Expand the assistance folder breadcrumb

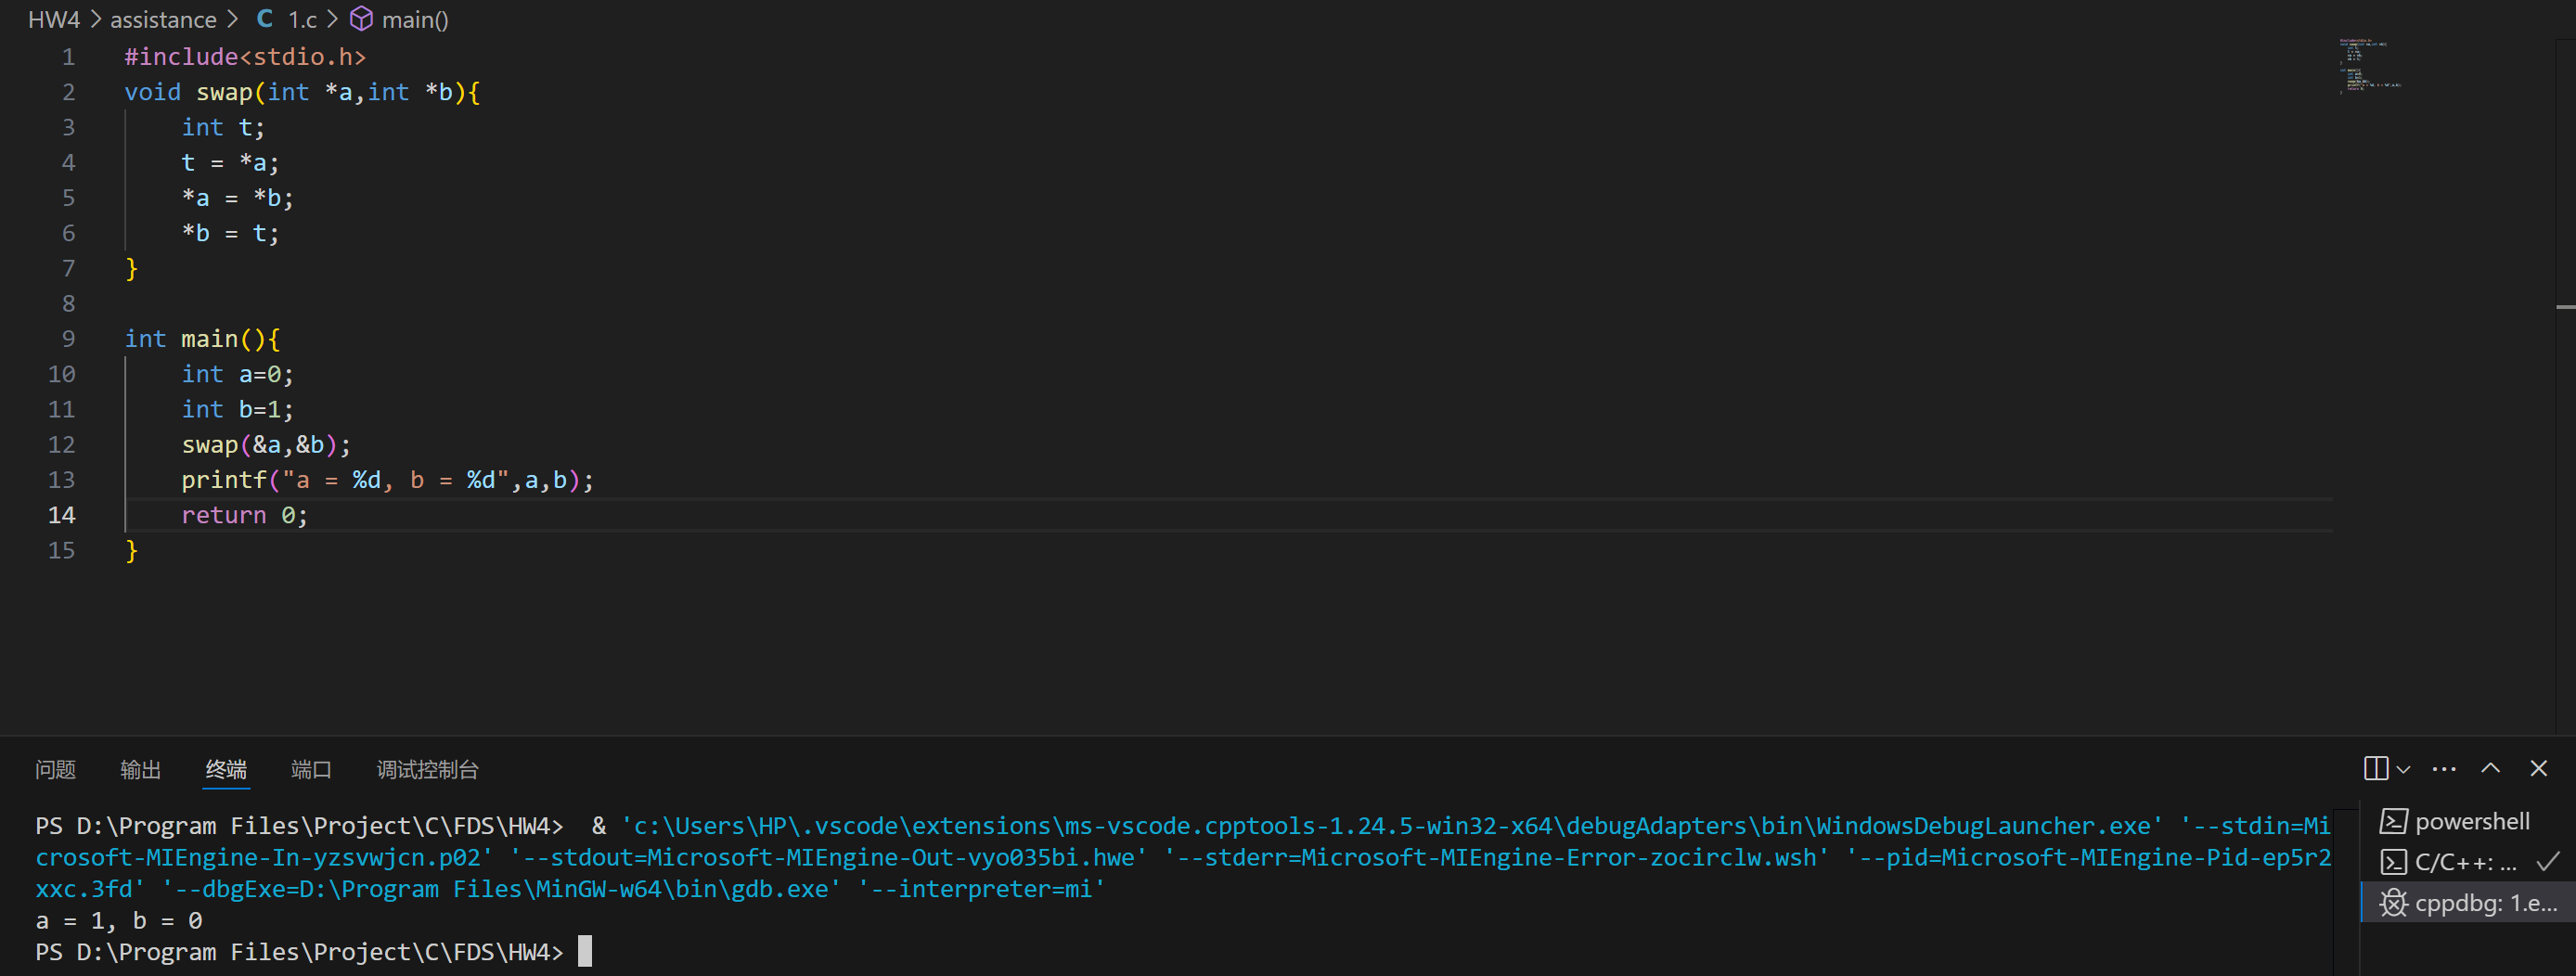pyautogui.click(x=163, y=20)
